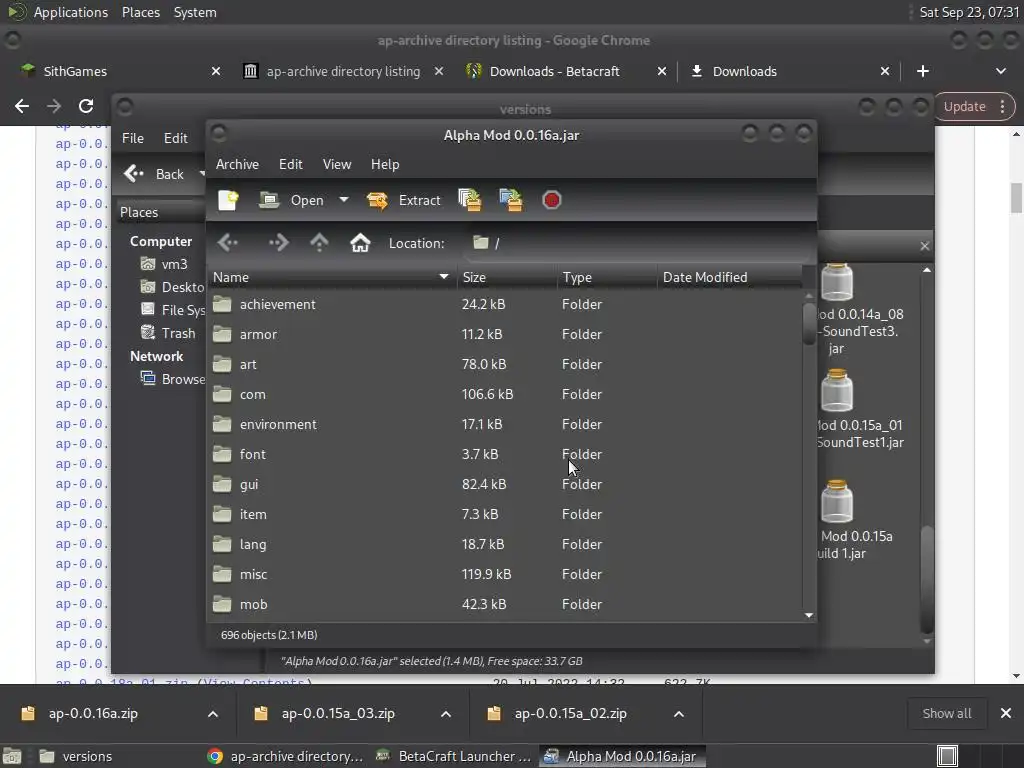Click Back button in versions window

(155, 174)
